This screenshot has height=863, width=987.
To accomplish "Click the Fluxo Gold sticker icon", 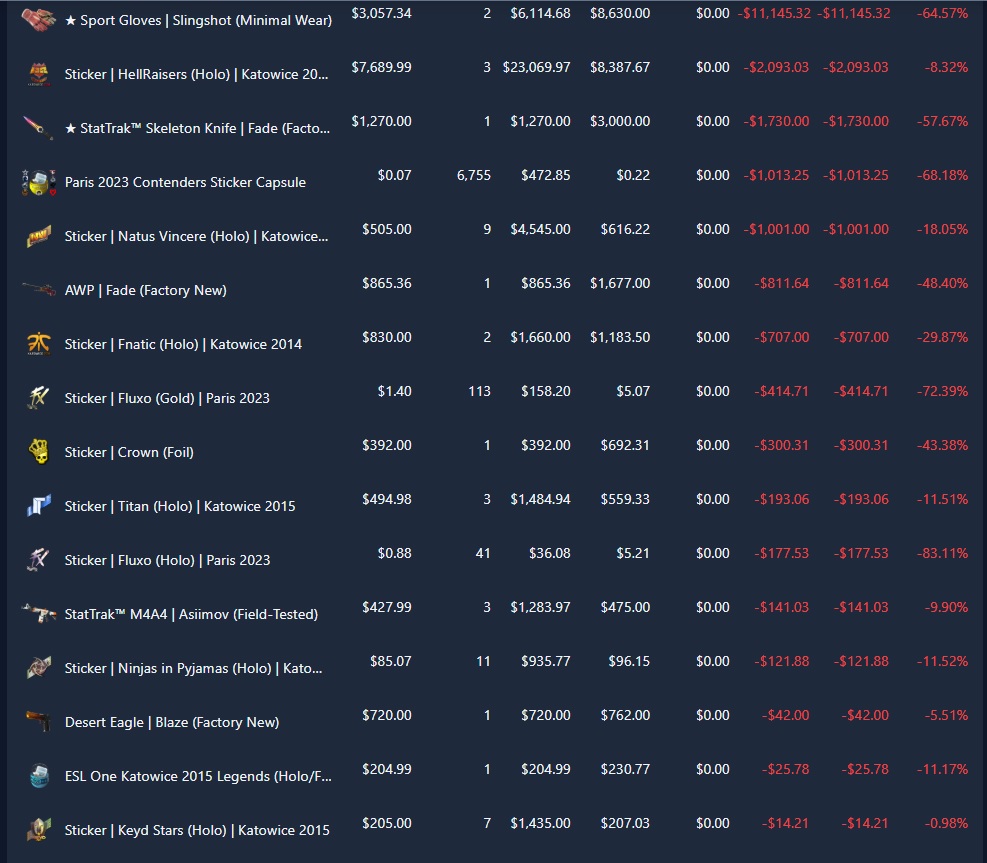I will click(x=38, y=398).
